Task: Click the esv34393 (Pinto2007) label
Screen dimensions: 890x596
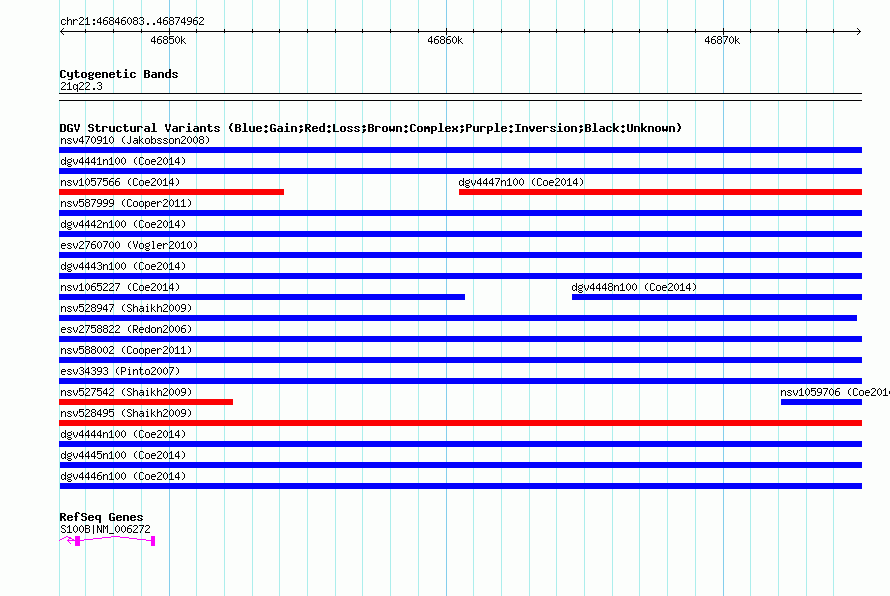Action: coord(120,371)
